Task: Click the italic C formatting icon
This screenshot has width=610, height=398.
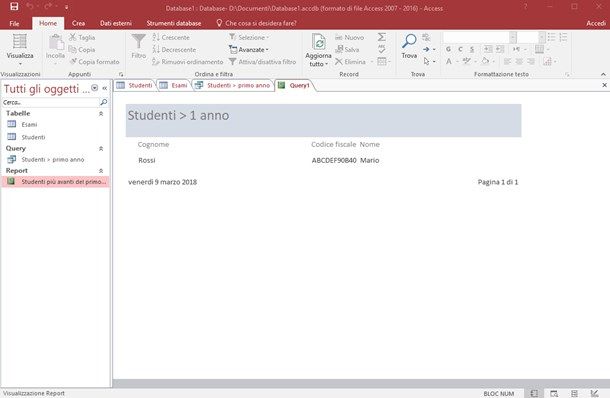Action: (460, 49)
